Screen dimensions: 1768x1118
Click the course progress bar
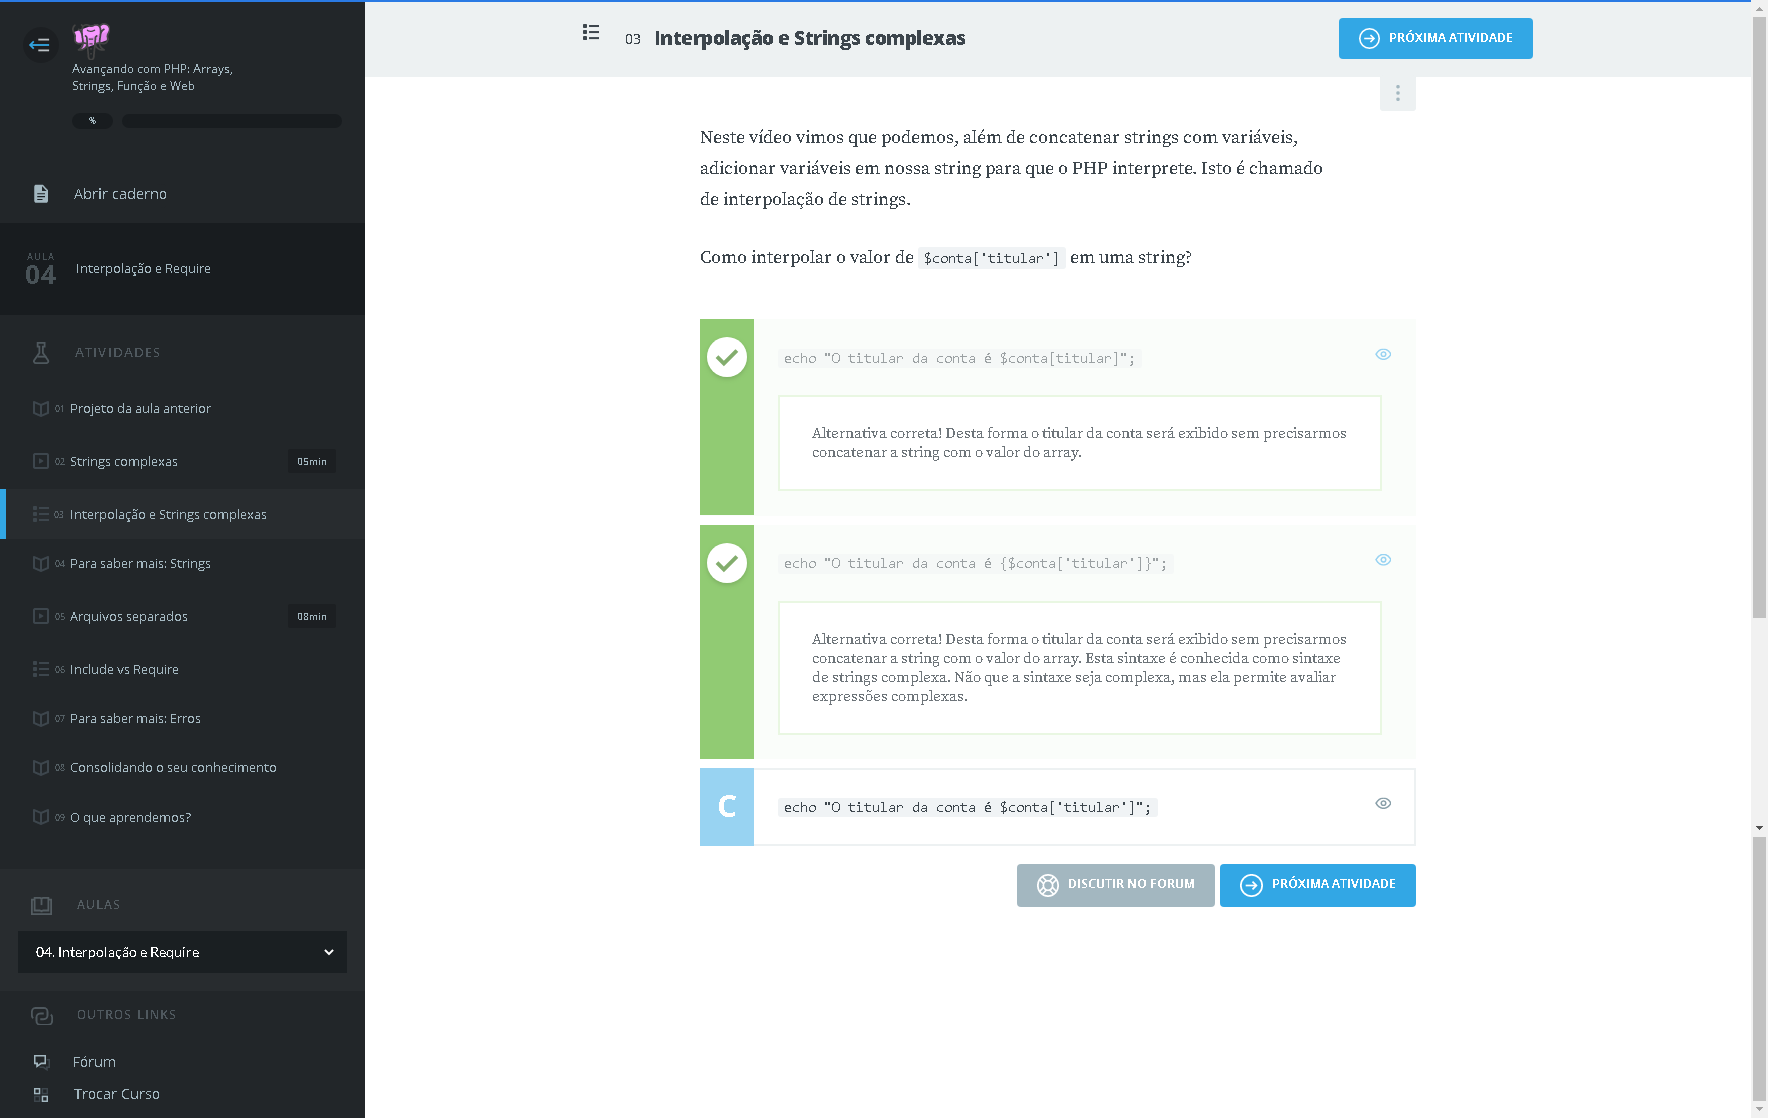coord(231,121)
